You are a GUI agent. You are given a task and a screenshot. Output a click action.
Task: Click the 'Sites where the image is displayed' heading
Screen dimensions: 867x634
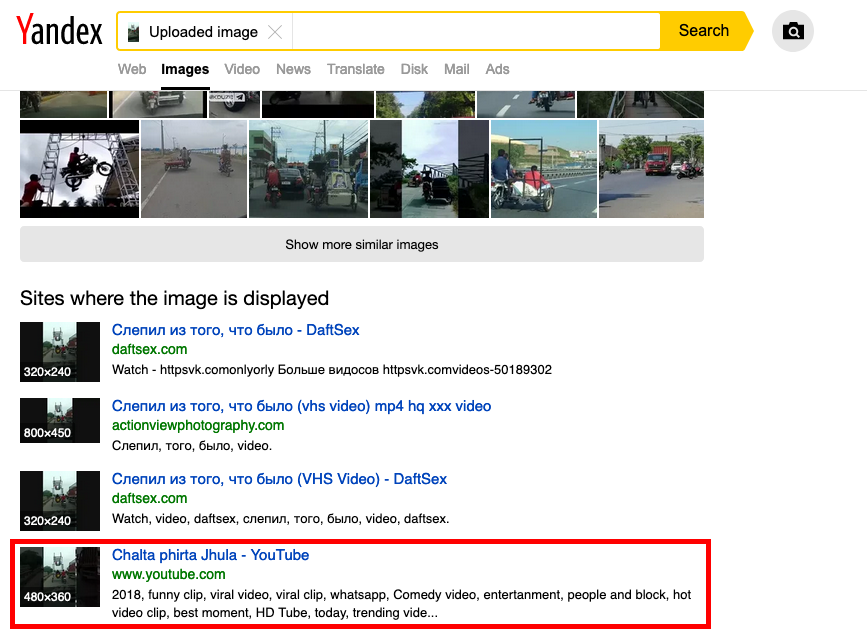coord(175,298)
